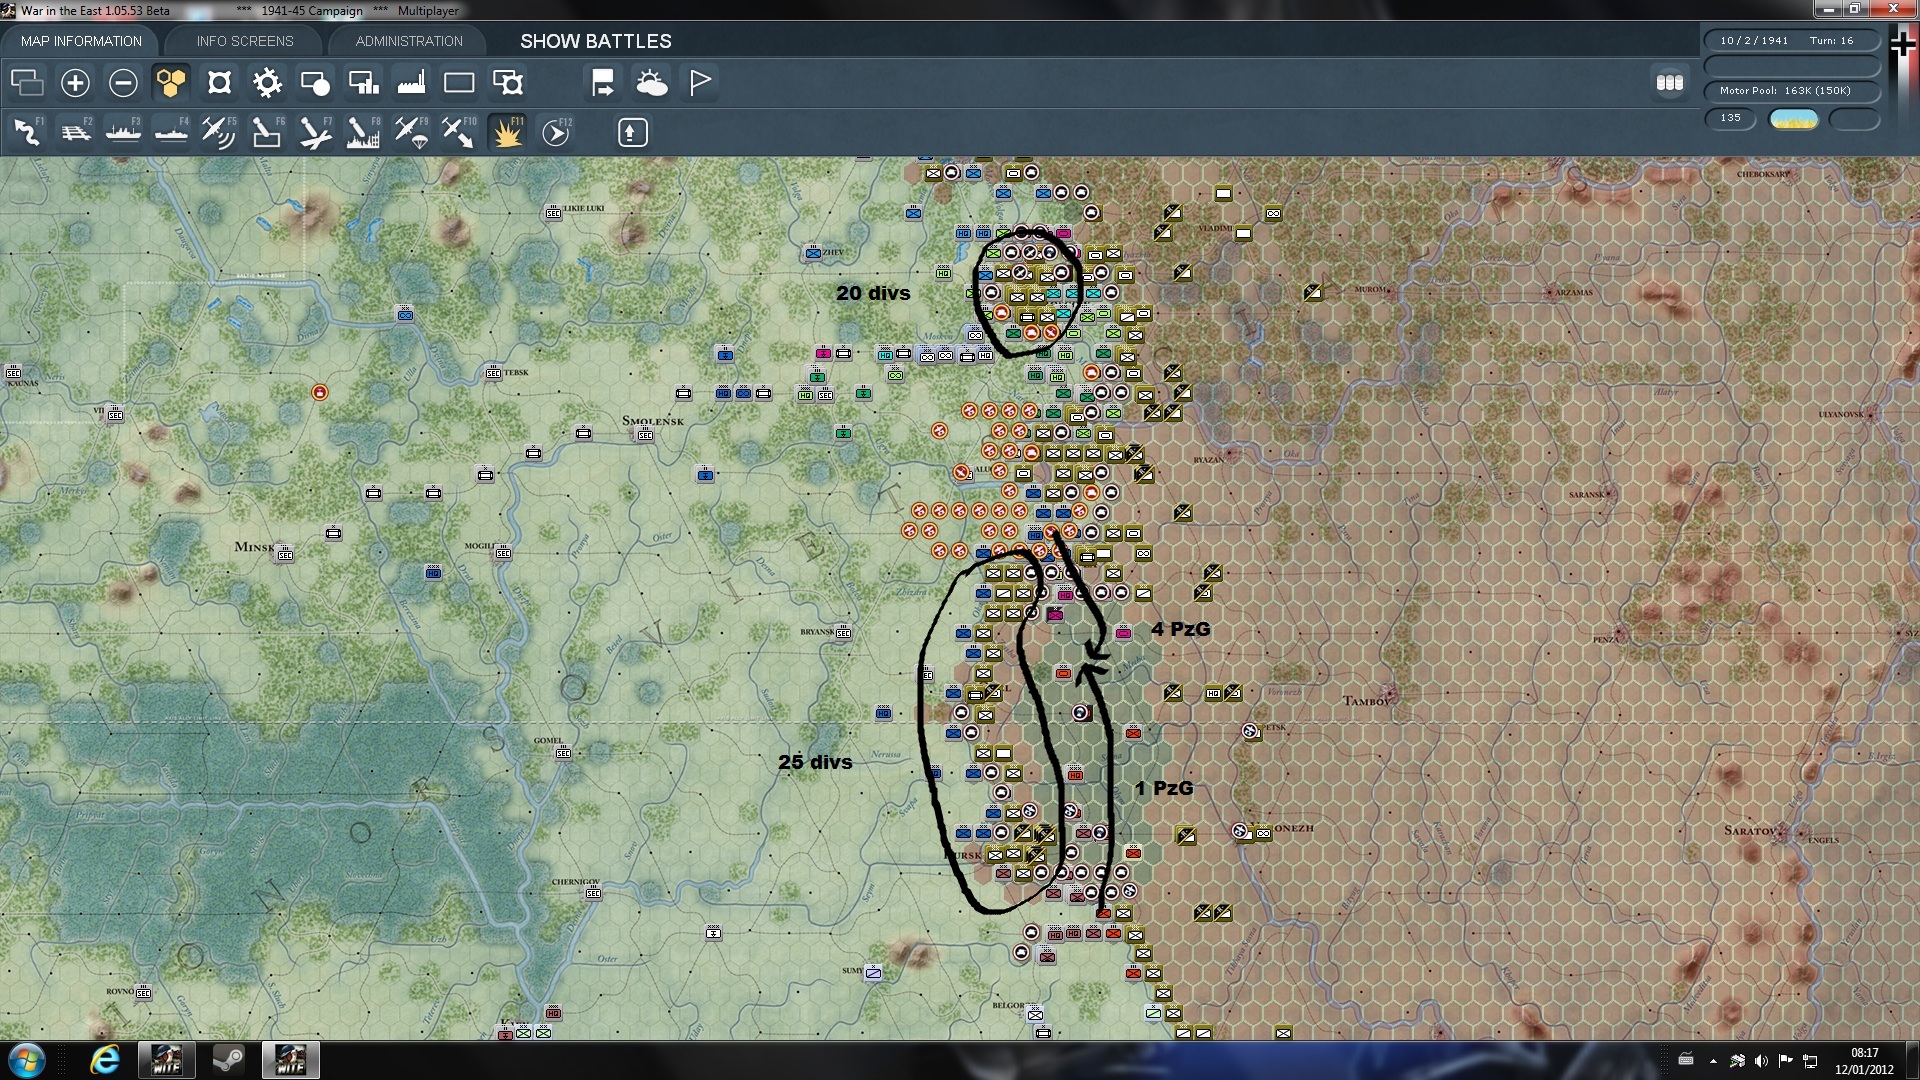Click the Gomel SEC marker
The width and height of the screenshot is (1920, 1080).
click(563, 752)
